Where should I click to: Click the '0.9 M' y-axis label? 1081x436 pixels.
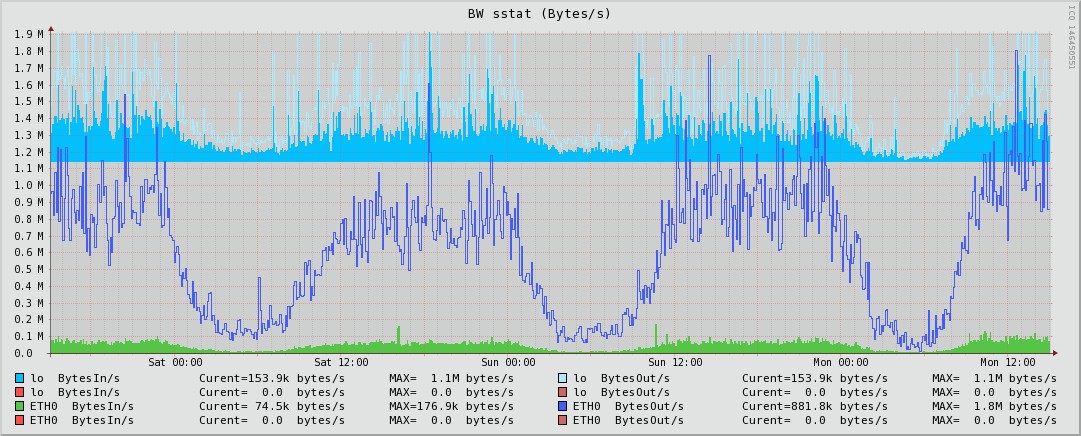28,202
